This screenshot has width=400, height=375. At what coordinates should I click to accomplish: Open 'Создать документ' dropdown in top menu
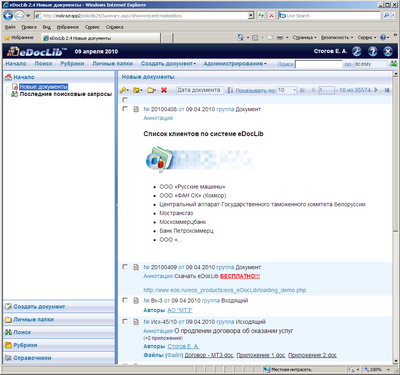(x=168, y=63)
